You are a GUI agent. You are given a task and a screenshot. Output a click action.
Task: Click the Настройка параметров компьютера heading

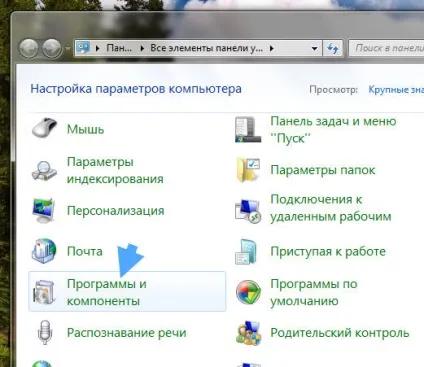point(136,89)
